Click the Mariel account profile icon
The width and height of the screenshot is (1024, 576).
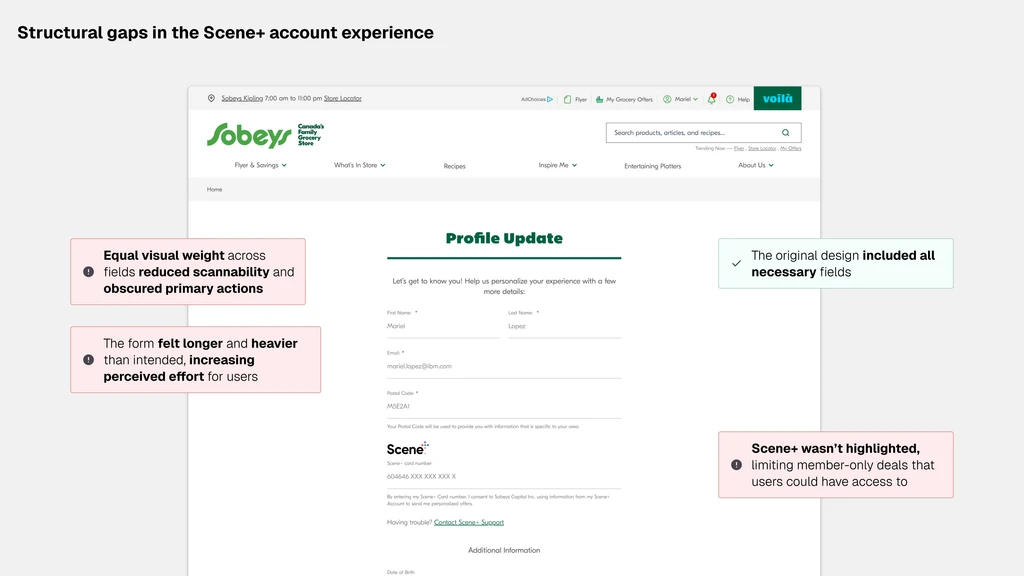click(667, 99)
